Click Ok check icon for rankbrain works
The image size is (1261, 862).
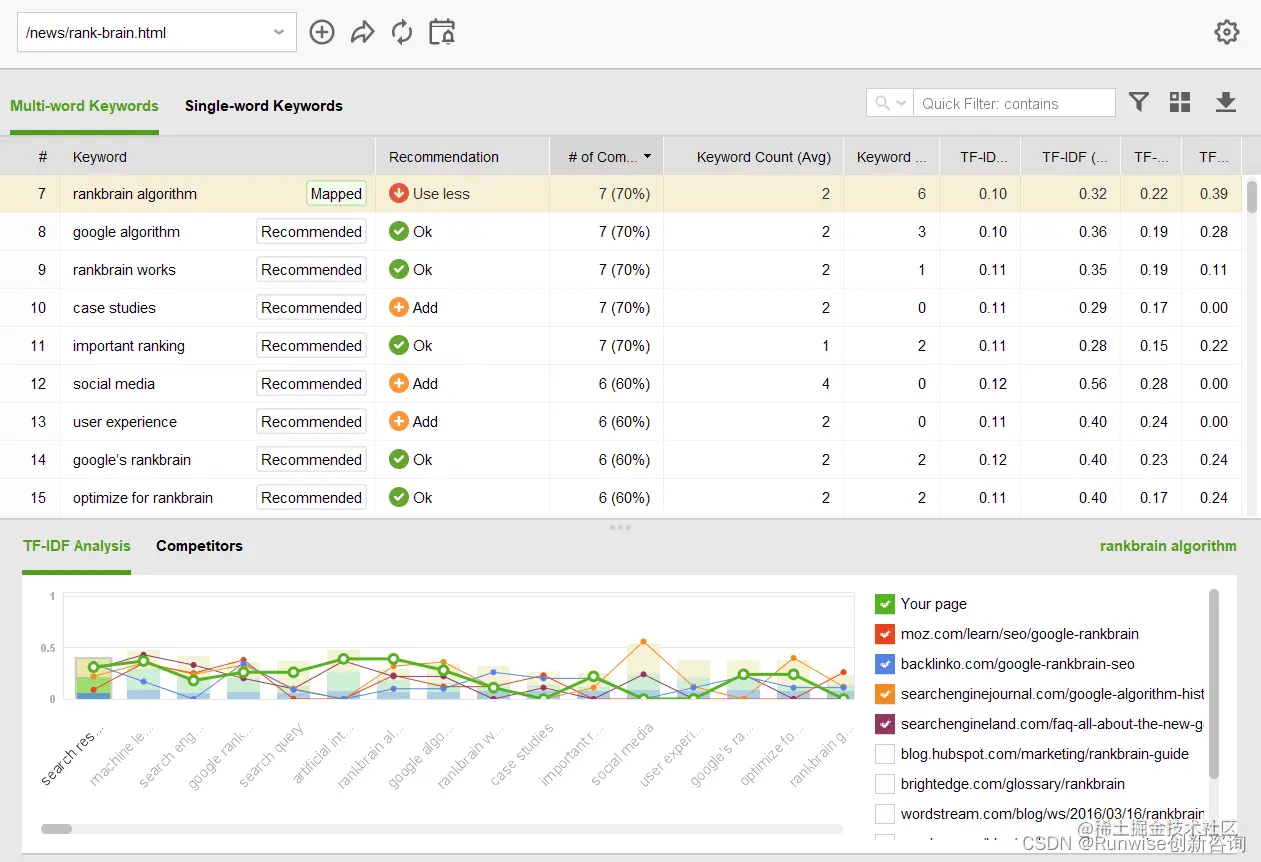399,270
